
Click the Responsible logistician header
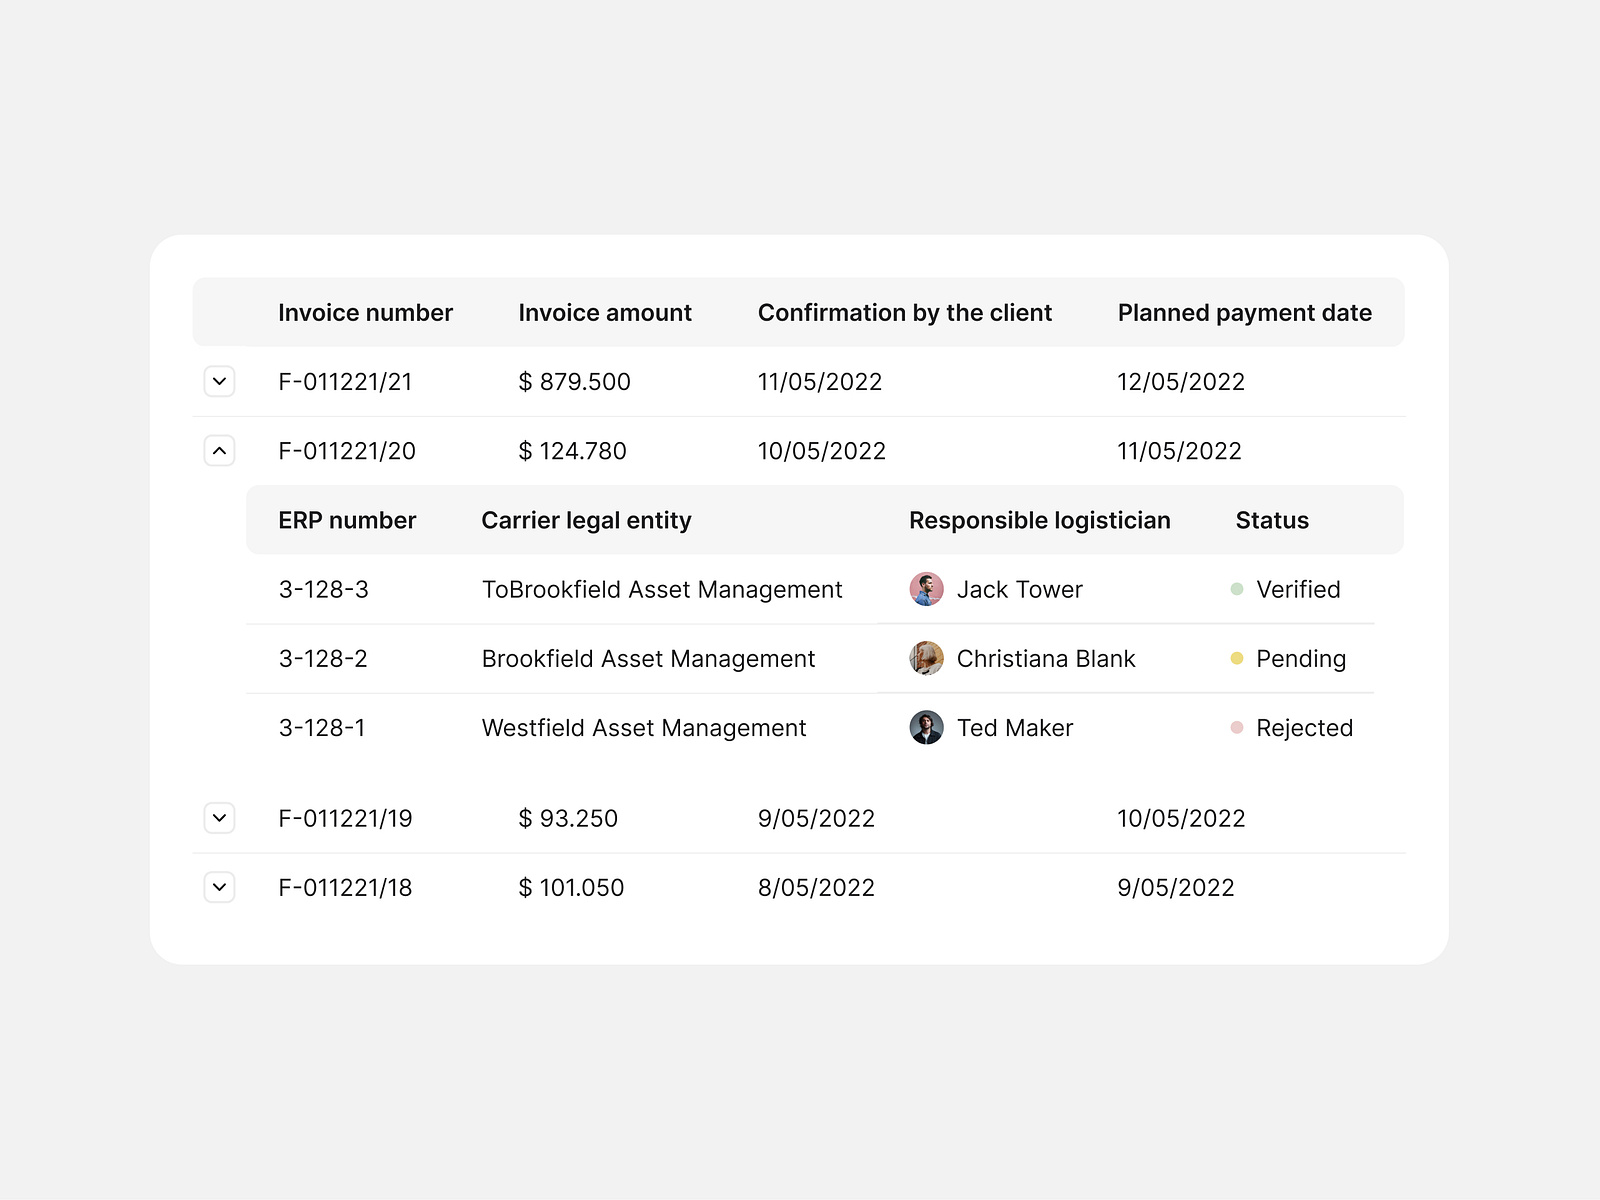pyautogui.click(x=1040, y=519)
